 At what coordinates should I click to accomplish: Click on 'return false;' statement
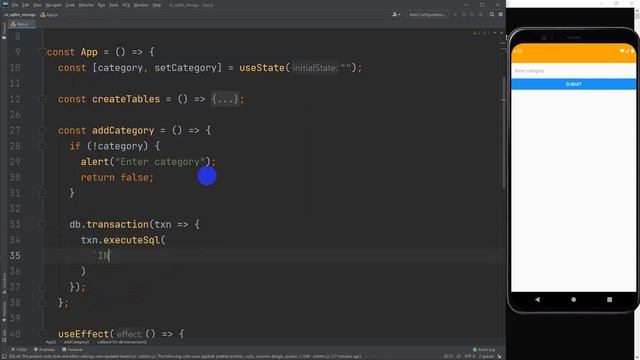[117, 177]
